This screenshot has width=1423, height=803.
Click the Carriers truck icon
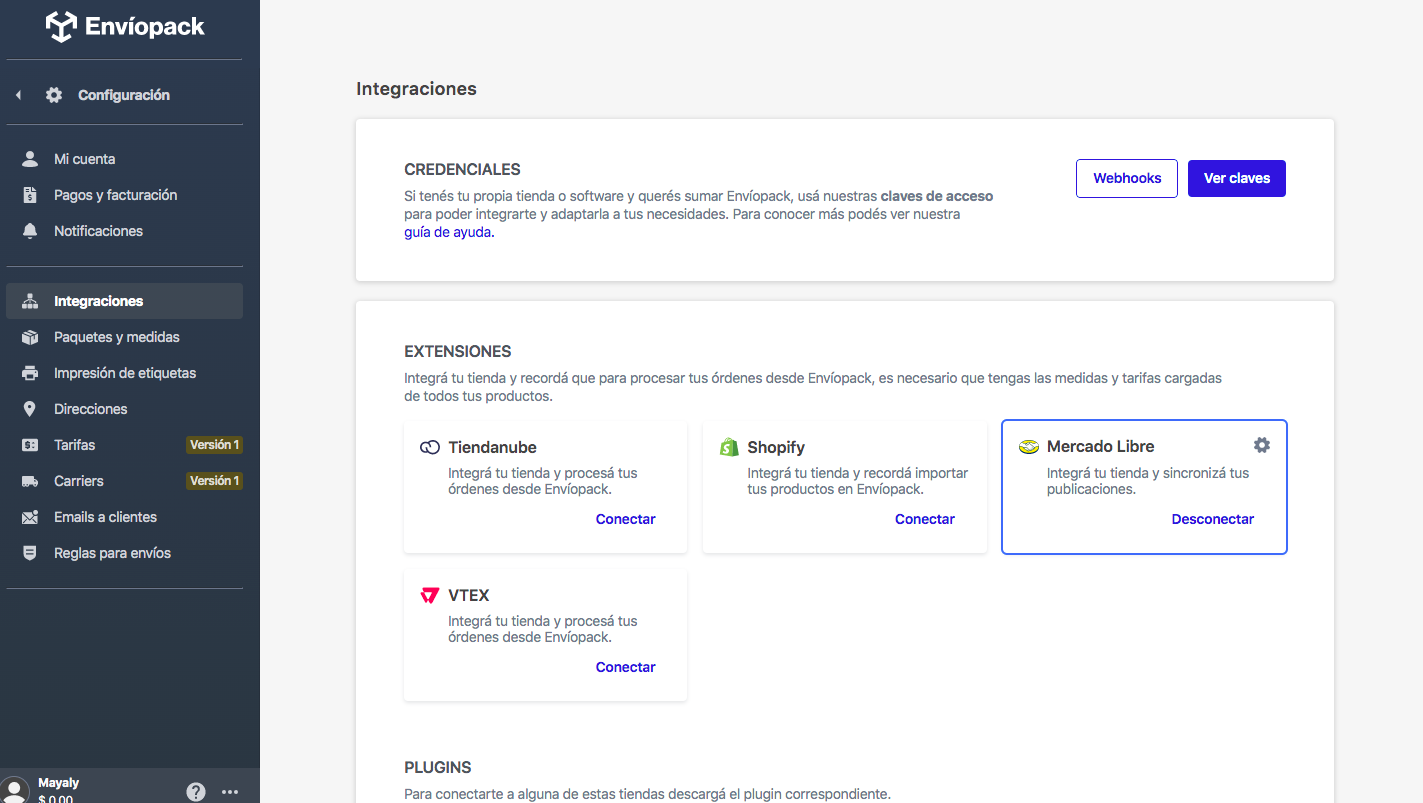(x=30, y=481)
